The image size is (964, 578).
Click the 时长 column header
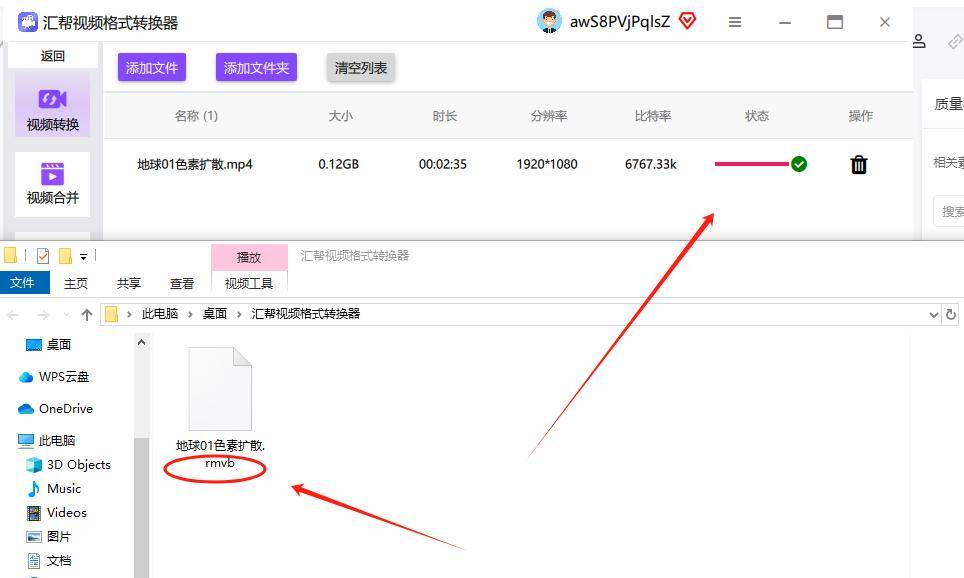pyautogui.click(x=444, y=116)
